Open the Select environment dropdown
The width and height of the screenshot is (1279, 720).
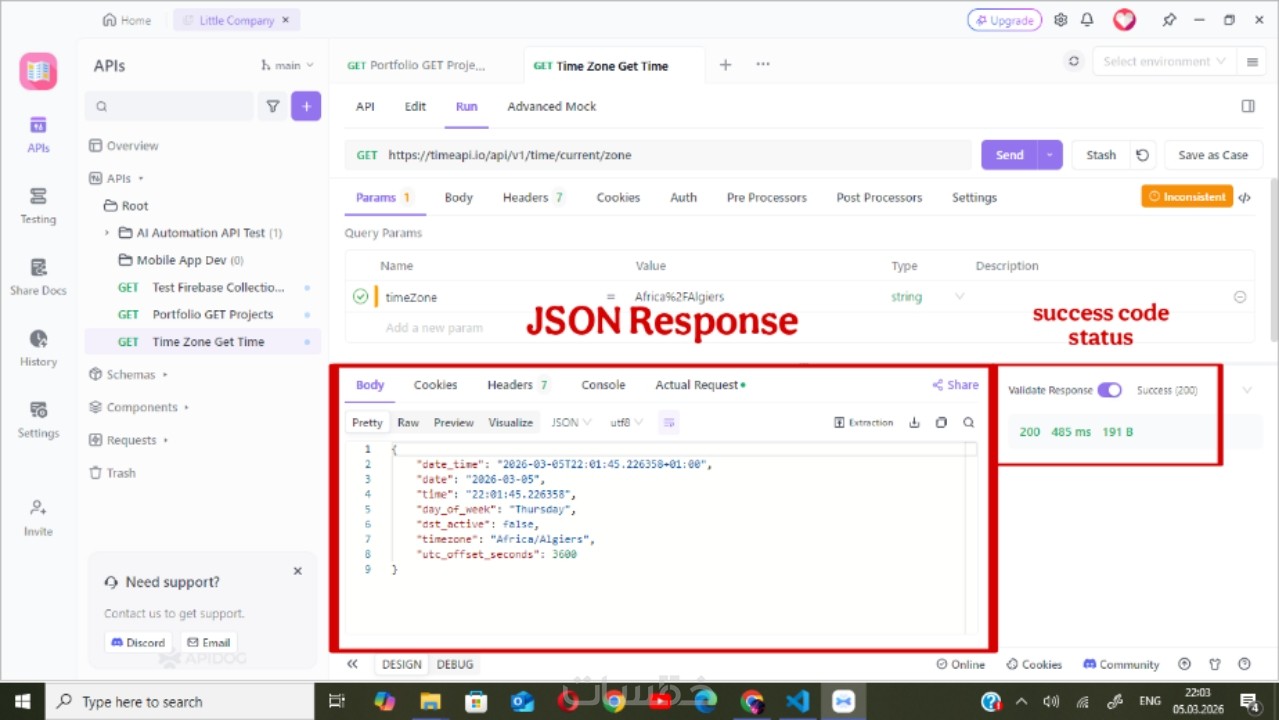tap(1163, 61)
